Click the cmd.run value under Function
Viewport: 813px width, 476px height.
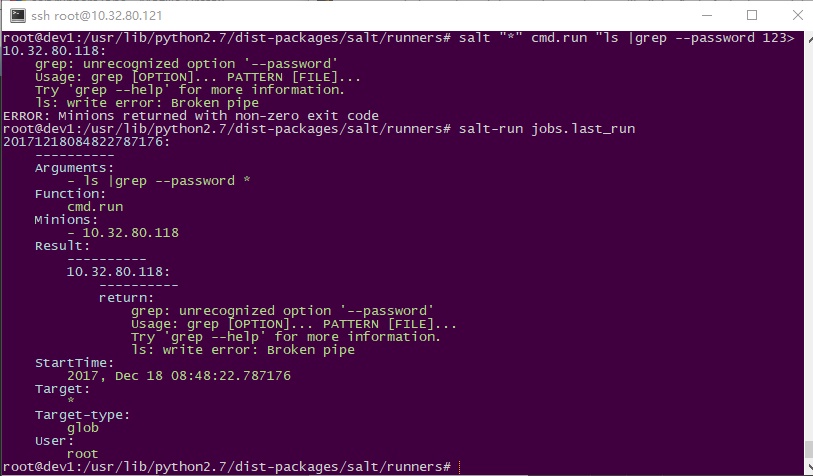pyautogui.click(x=95, y=206)
